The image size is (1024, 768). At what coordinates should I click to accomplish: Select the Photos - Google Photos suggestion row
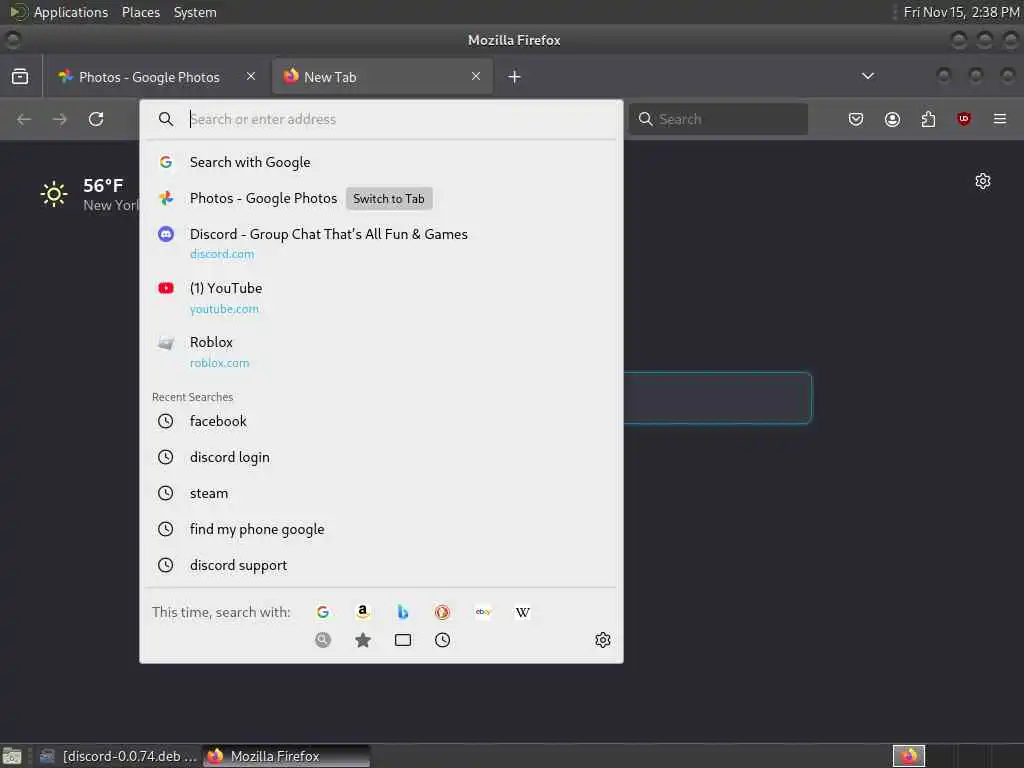(x=381, y=199)
